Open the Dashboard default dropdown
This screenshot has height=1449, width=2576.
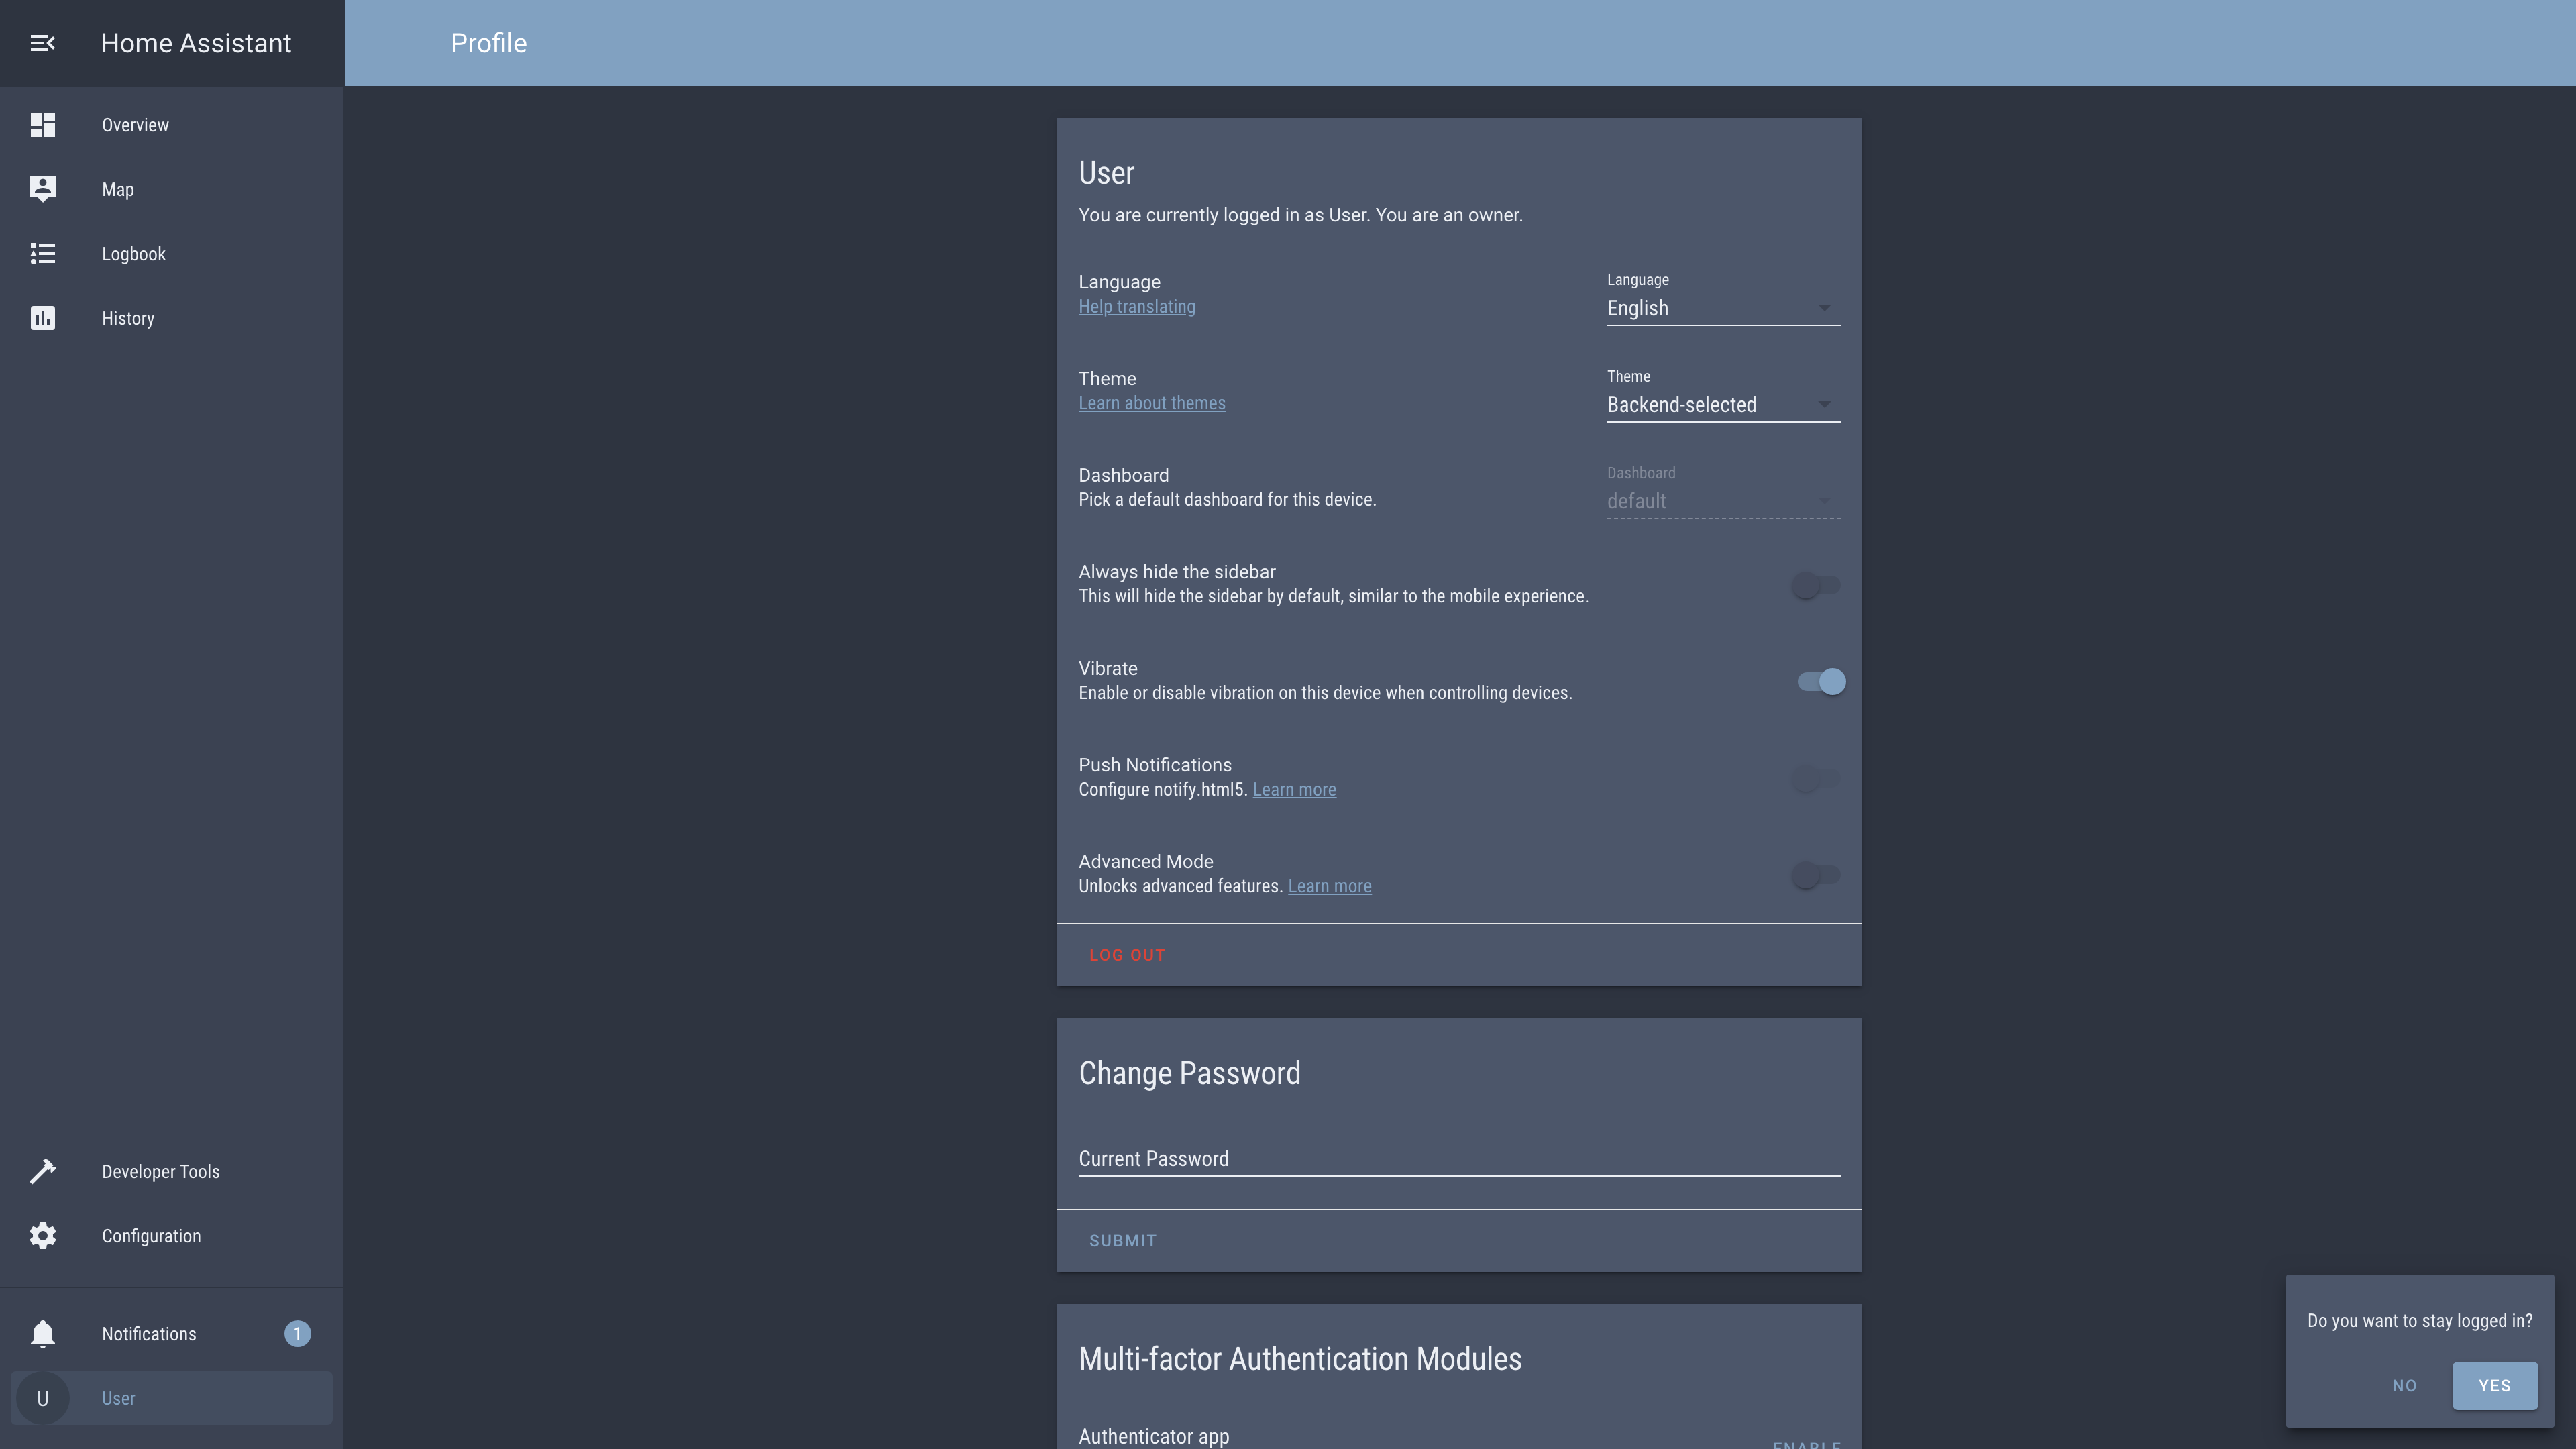[x=1722, y=501]
